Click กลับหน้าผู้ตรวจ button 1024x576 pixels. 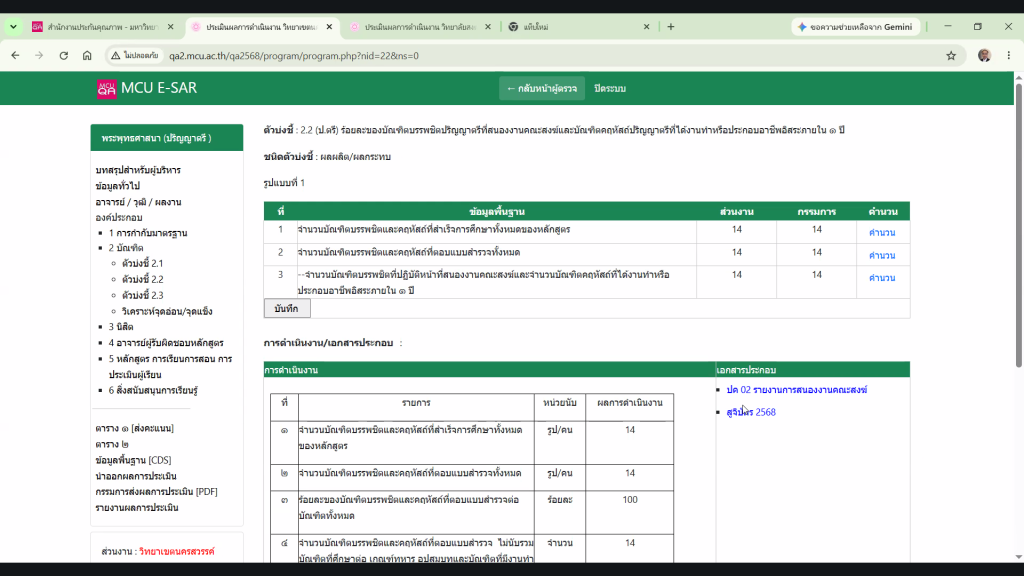click(x=541, y=88)
